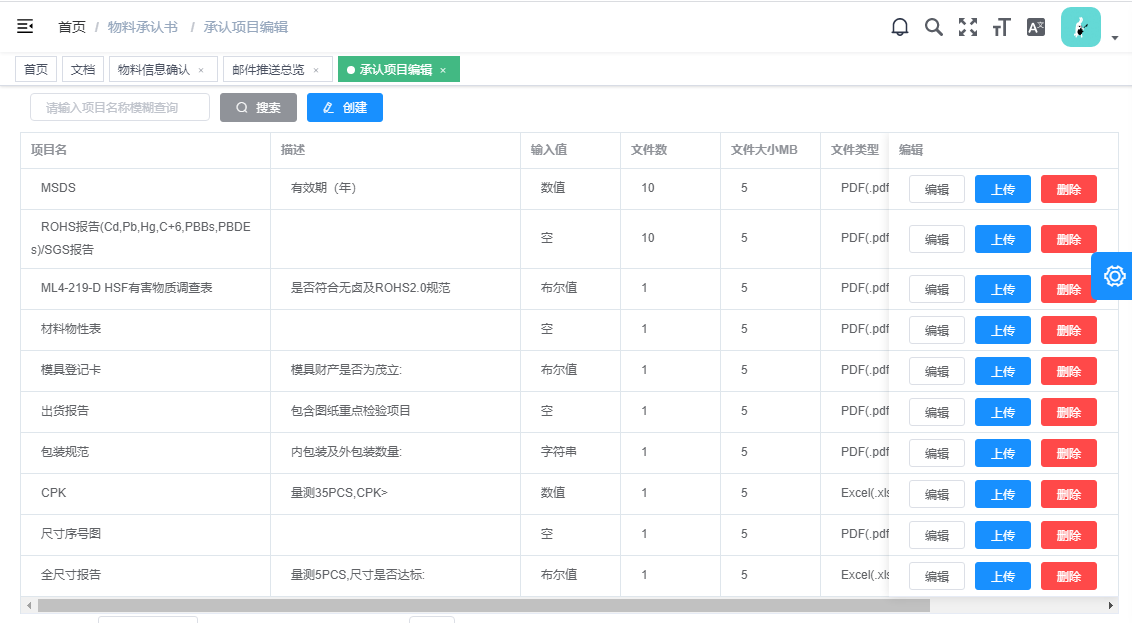
Task: Switch to the 首页 tab
Action: tap(36, 69)
